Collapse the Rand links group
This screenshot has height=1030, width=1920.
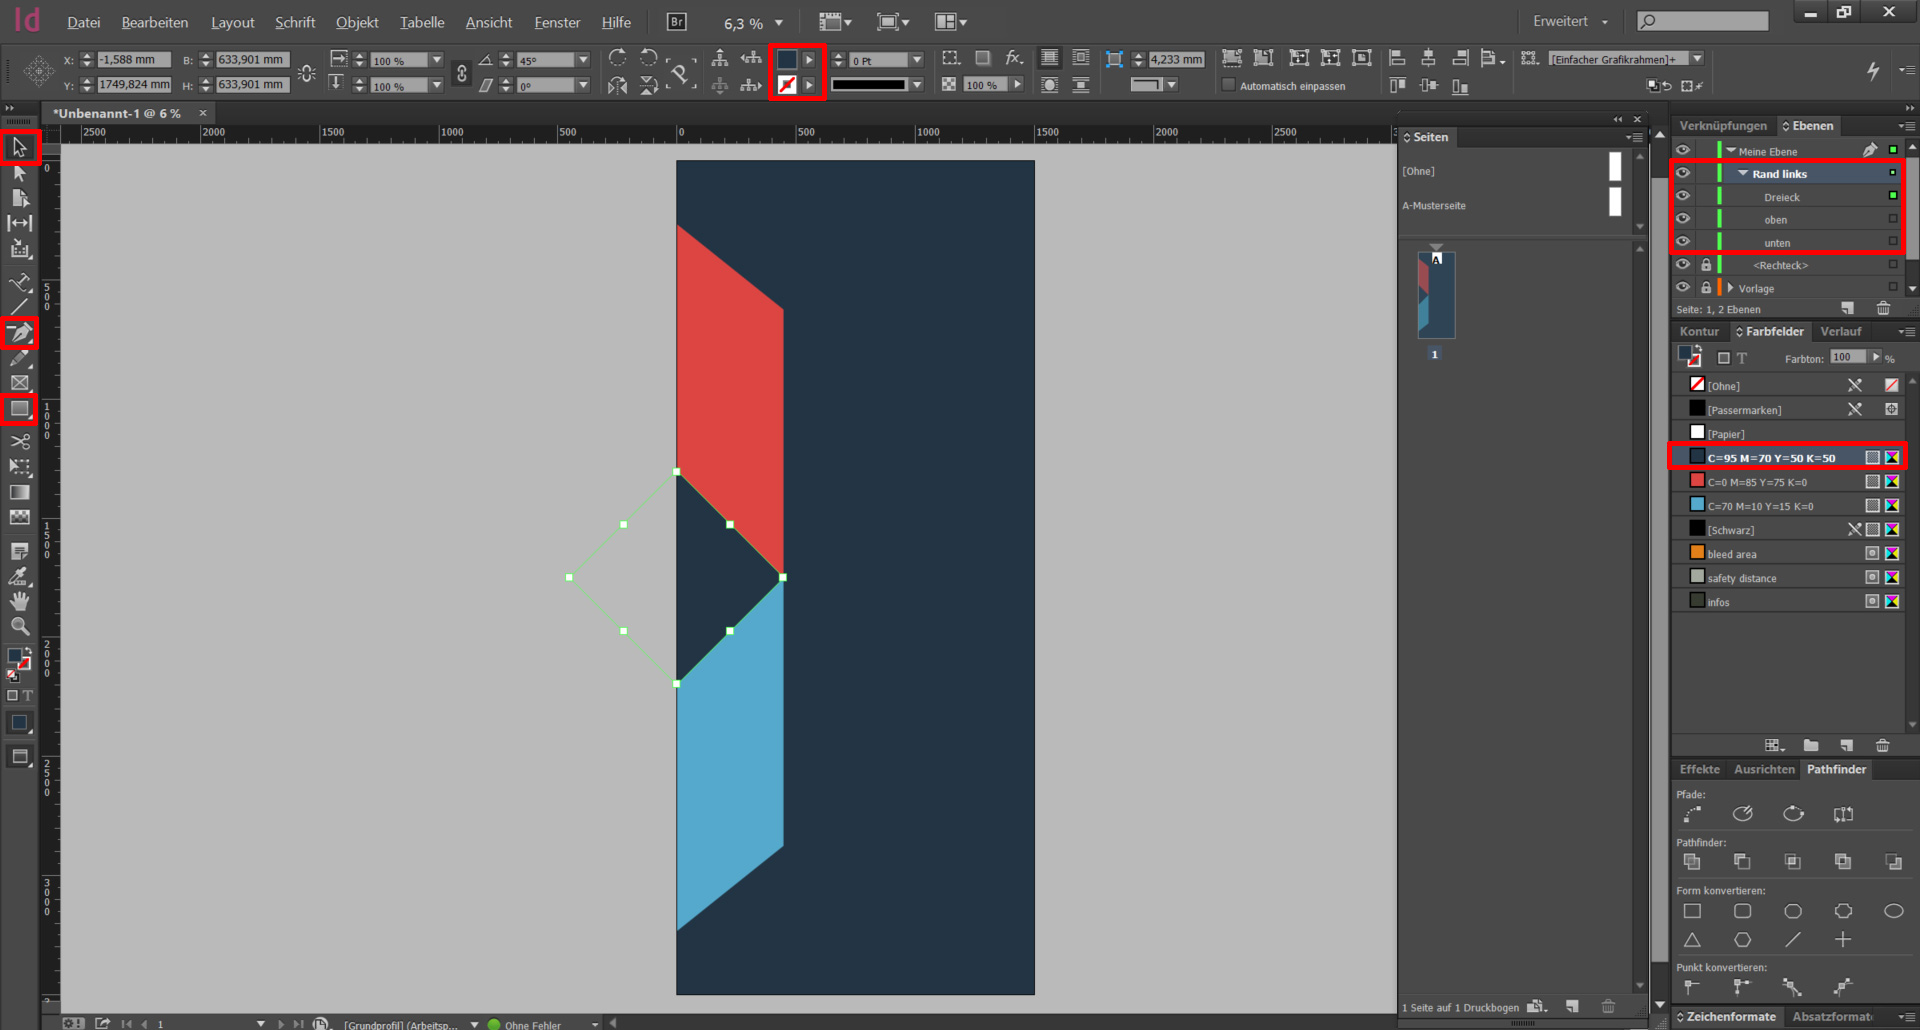click(x=1743, y=174)
